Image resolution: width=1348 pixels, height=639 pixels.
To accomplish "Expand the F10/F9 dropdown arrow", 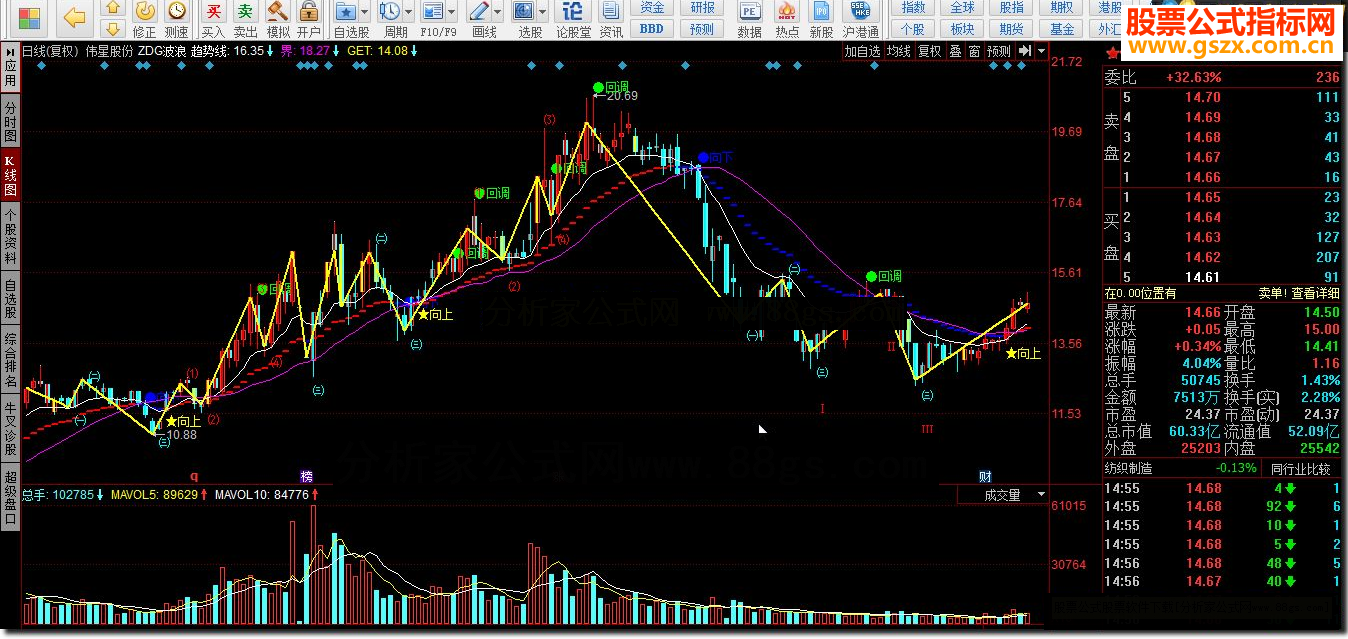I will click(x=451, y=12).
